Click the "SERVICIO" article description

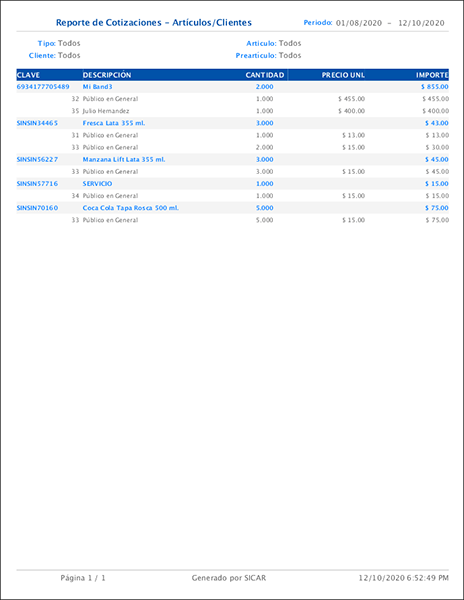tap(98, 184)
